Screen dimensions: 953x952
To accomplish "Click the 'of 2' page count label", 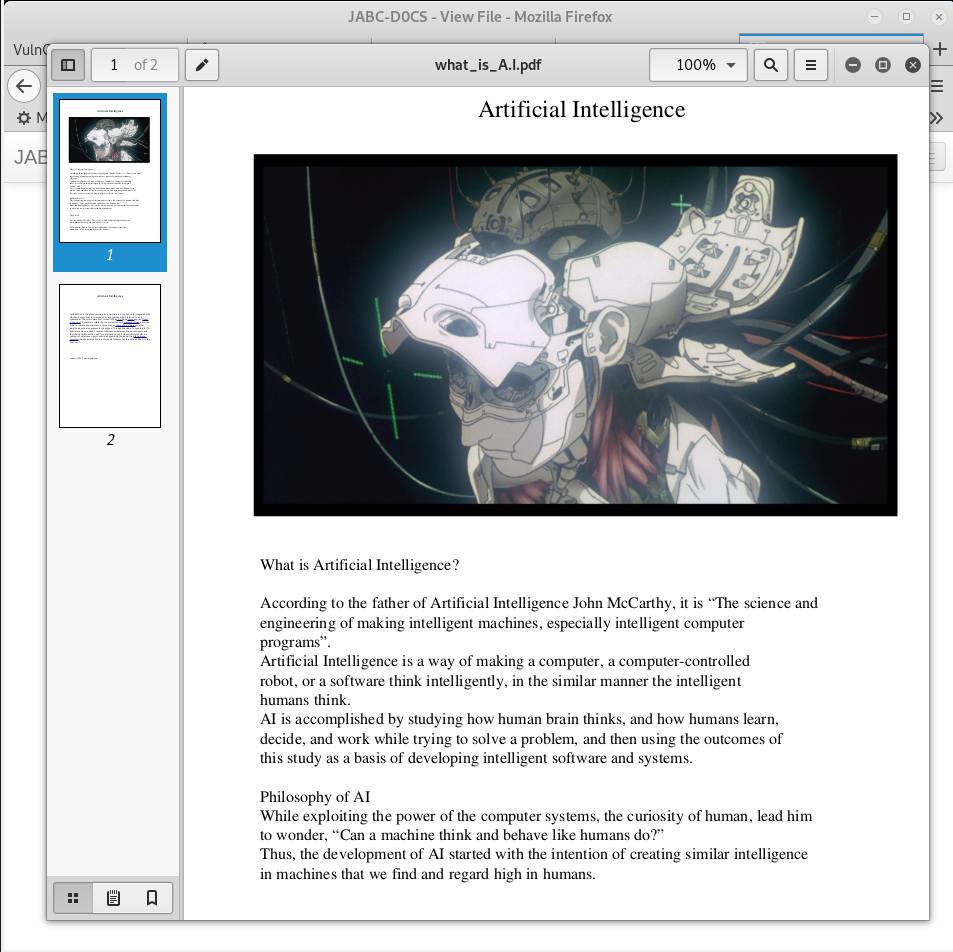I will click(146, 65).
